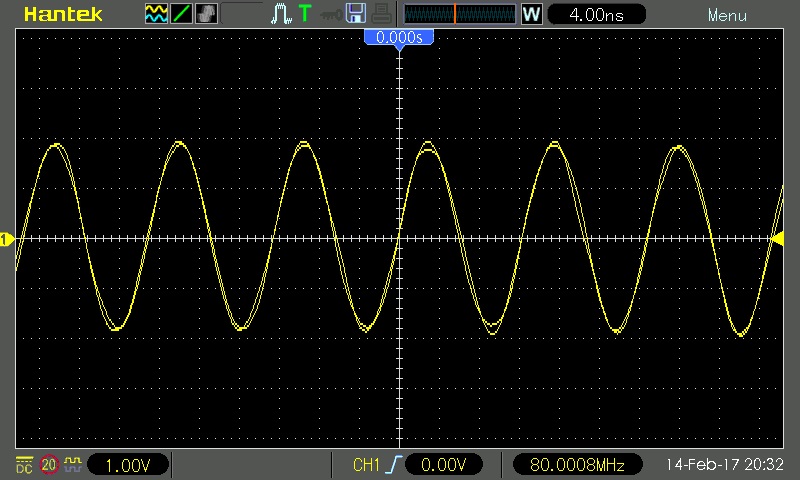Open the 4.00ns timebase setting
The width and height of the screenshot is (800, 480).
pyautogui.click(x=596, y=14)
